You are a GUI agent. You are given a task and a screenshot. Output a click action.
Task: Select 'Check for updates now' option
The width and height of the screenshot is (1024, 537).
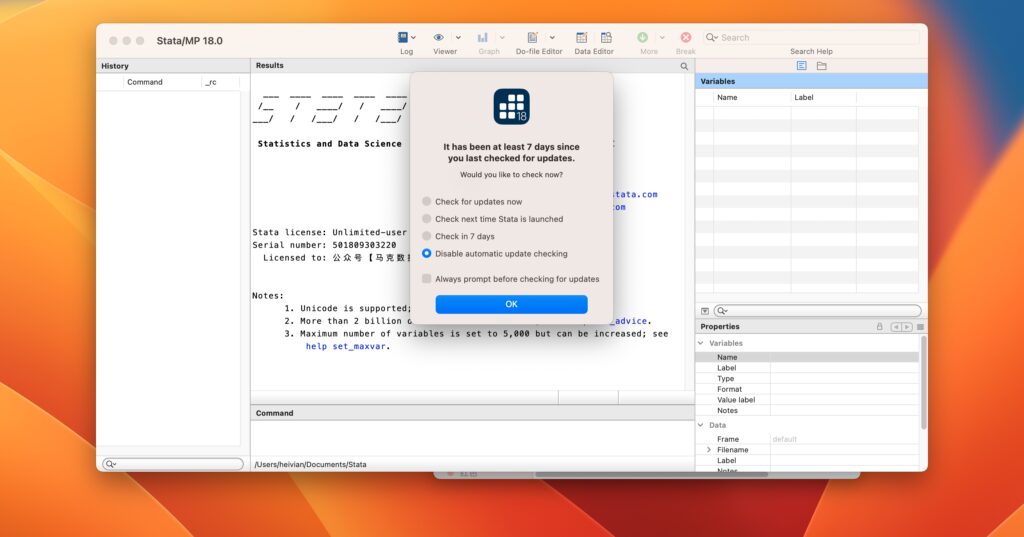tap(426, 201)
